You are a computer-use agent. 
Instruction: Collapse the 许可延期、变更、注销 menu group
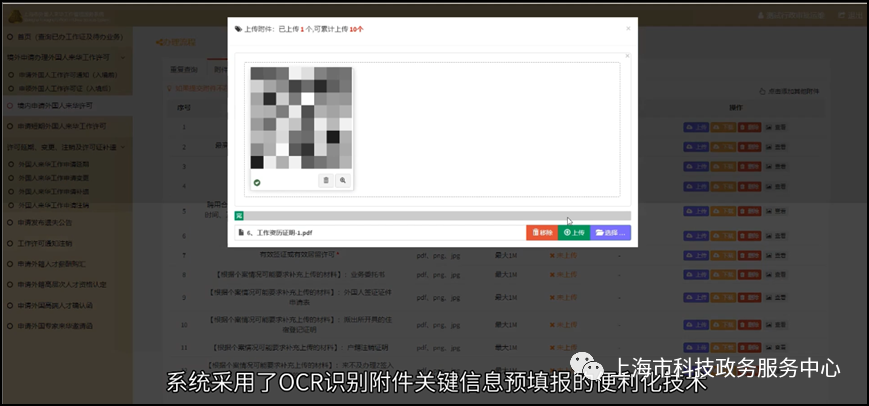point(66,147)
